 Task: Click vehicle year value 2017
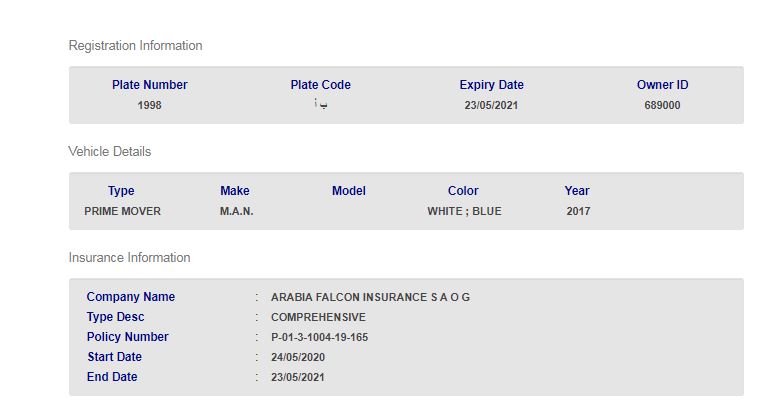[578, 211]
